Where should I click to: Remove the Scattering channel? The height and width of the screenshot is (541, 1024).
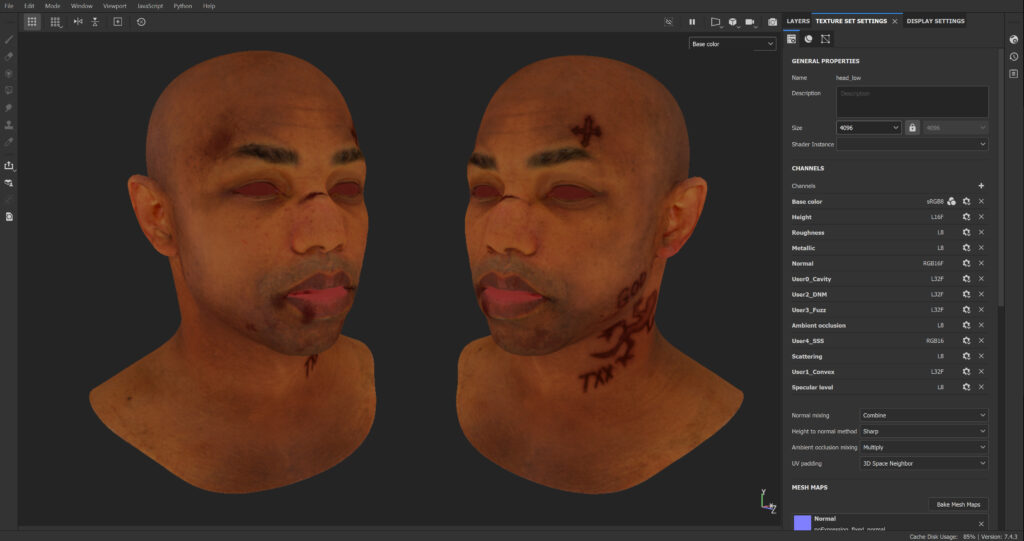point(981,356)
